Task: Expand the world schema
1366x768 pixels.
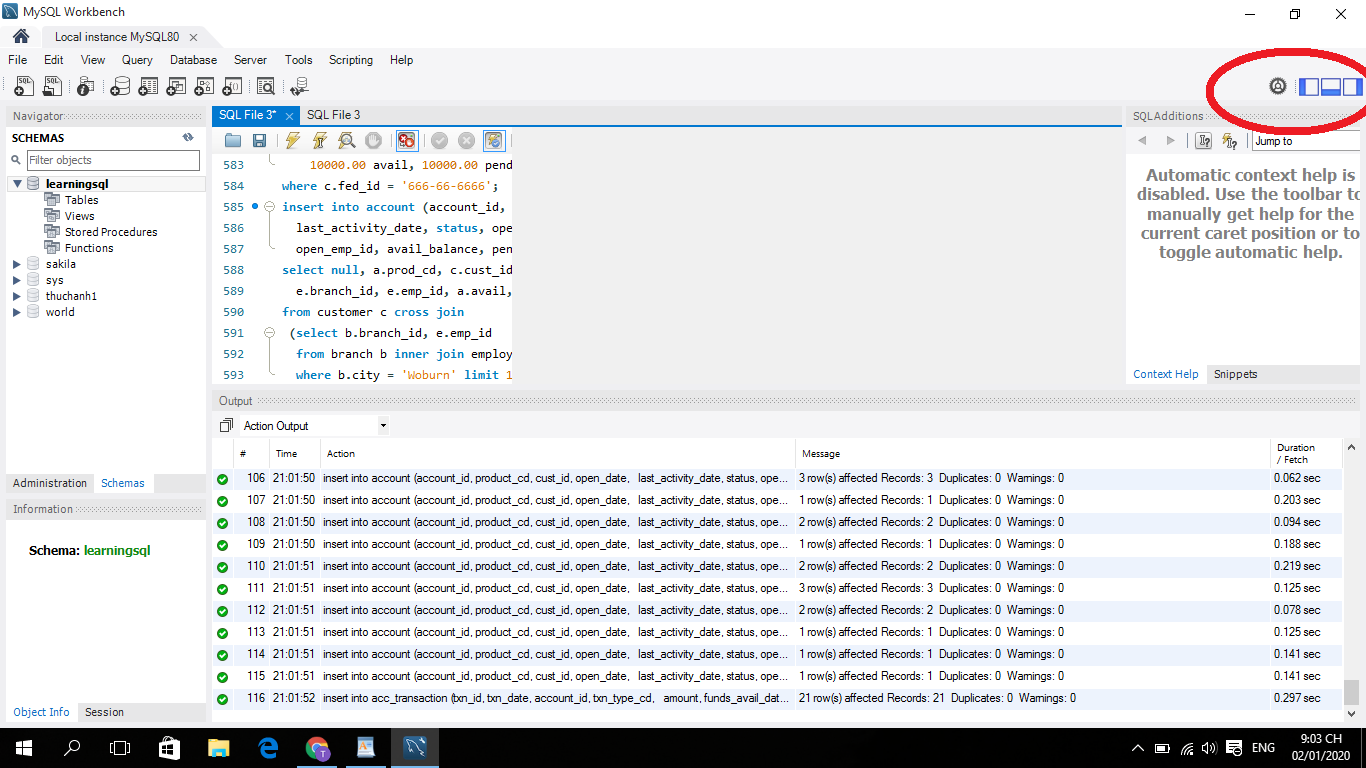Action: click(17, 312)
